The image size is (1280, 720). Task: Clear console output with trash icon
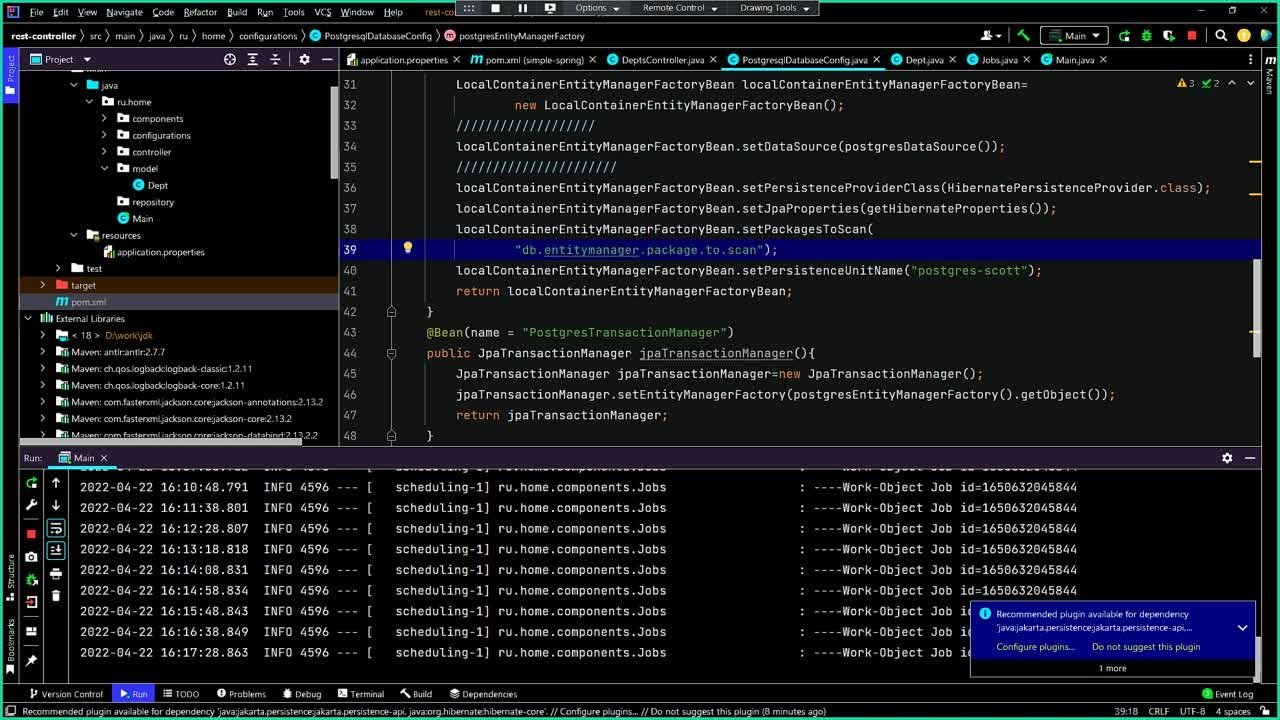[x=56, y=596]
